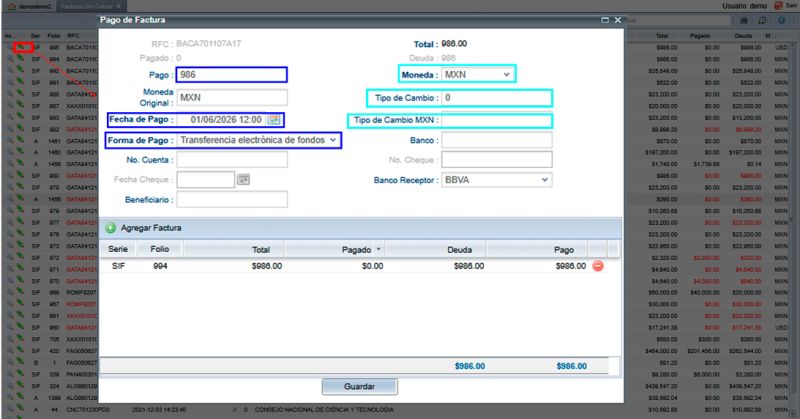Click the Folio cell 994 in the dialog grid
Viewport: 800px width, 419px height.
[x=160, y=266]
